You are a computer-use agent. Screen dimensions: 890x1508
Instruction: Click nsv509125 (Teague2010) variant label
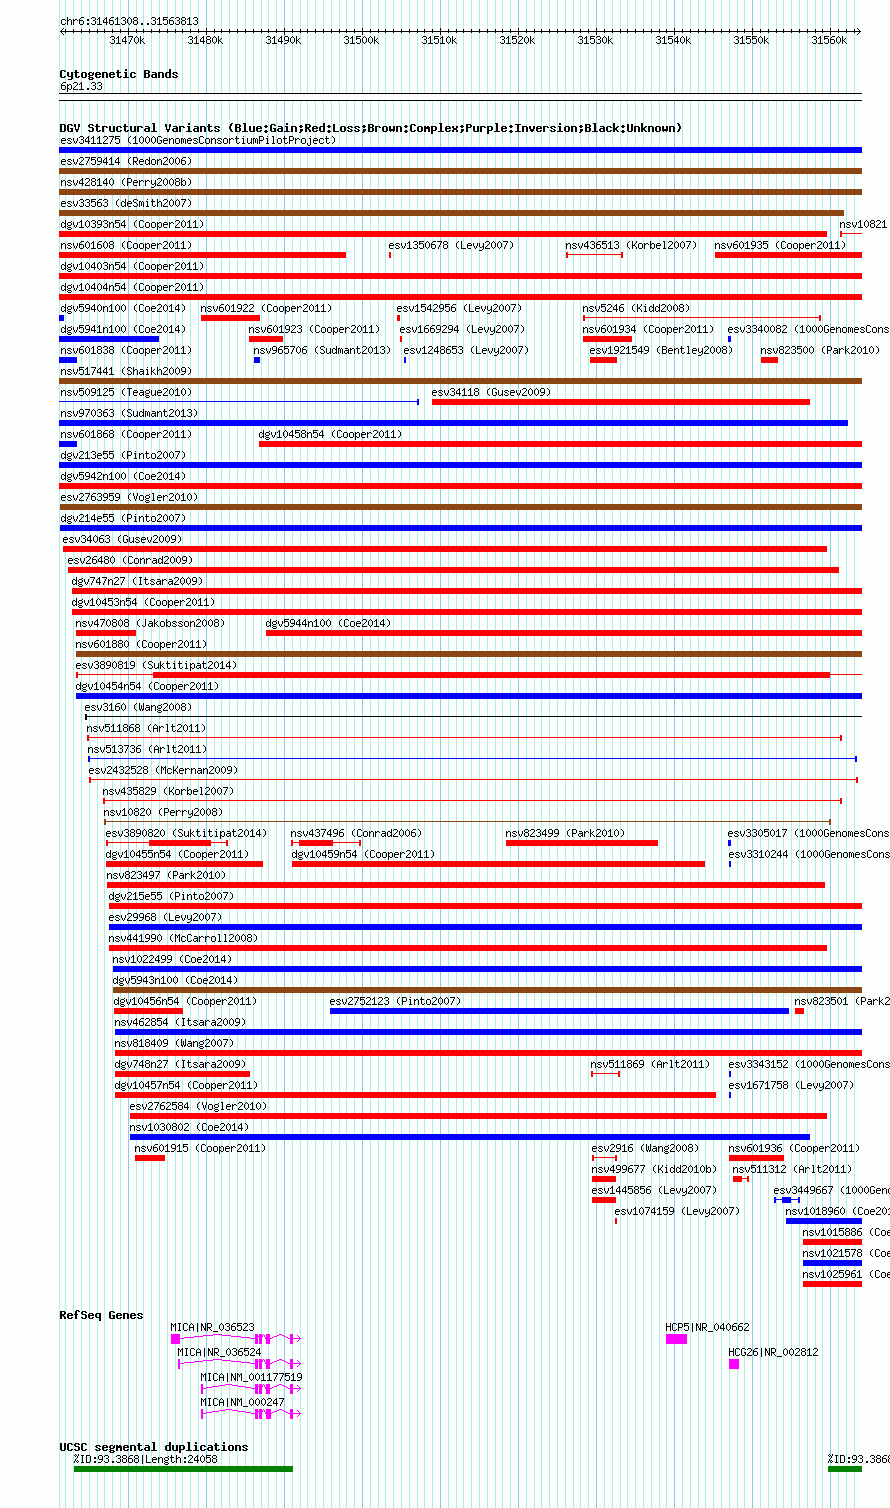coord(126,392)
